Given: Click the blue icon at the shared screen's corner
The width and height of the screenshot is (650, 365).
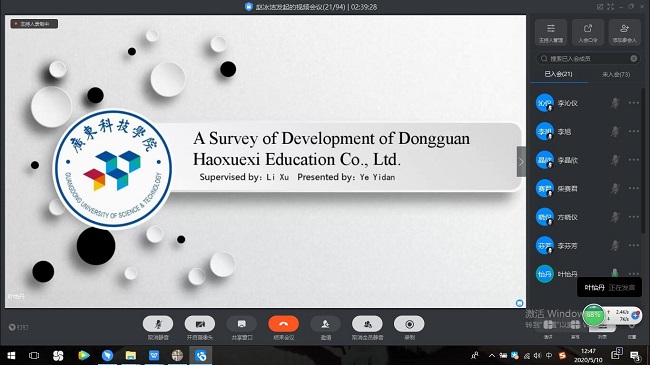Looking at the screenshot, I should click(x=519, y=303).
